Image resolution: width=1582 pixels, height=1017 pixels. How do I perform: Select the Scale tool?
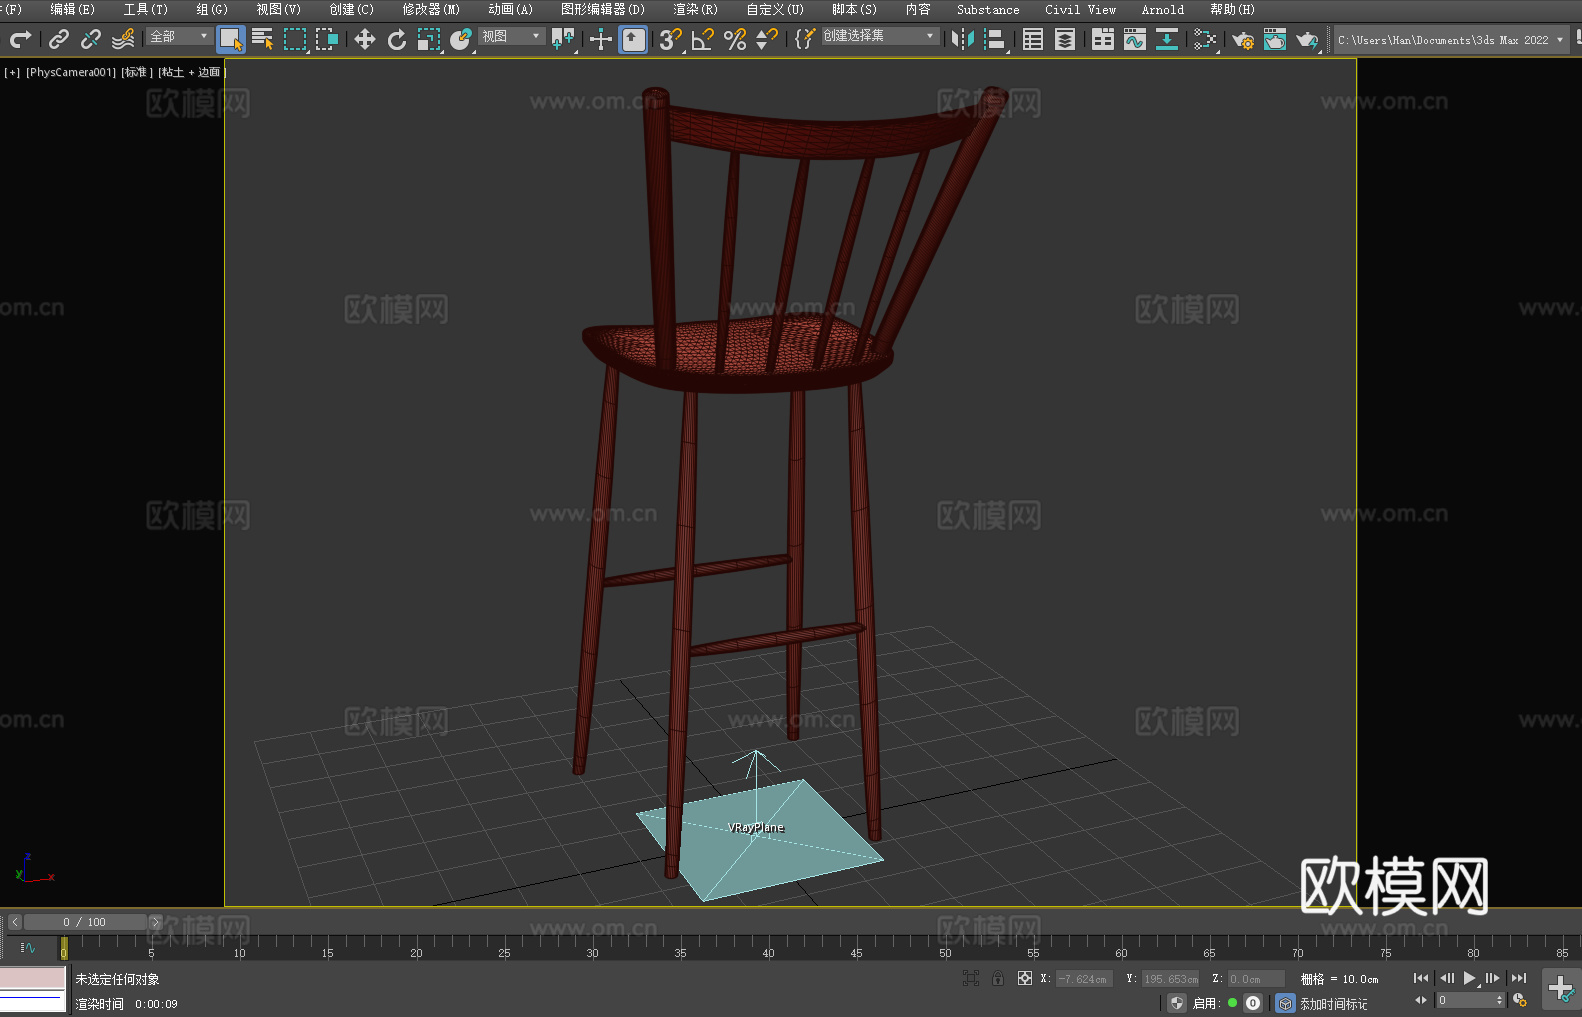(429, 39)
